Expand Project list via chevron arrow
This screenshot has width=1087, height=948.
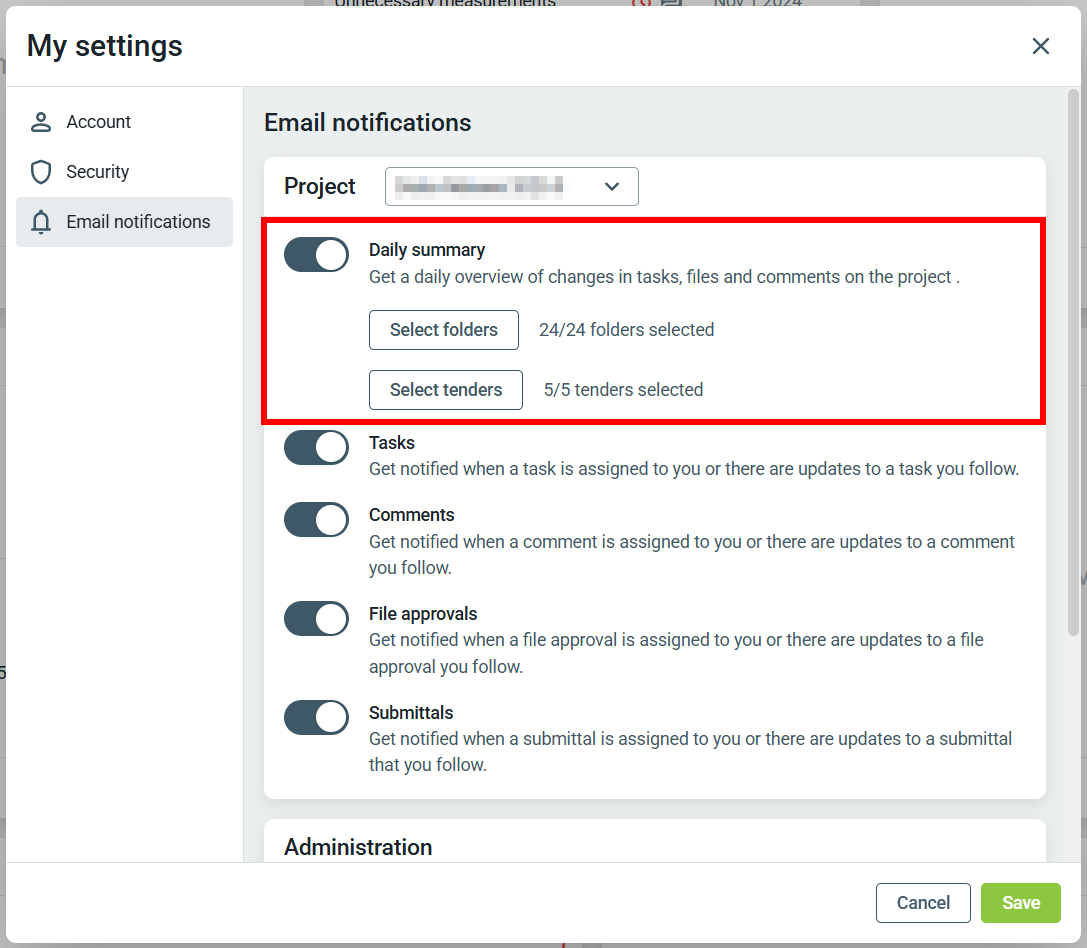pos(612,187)
